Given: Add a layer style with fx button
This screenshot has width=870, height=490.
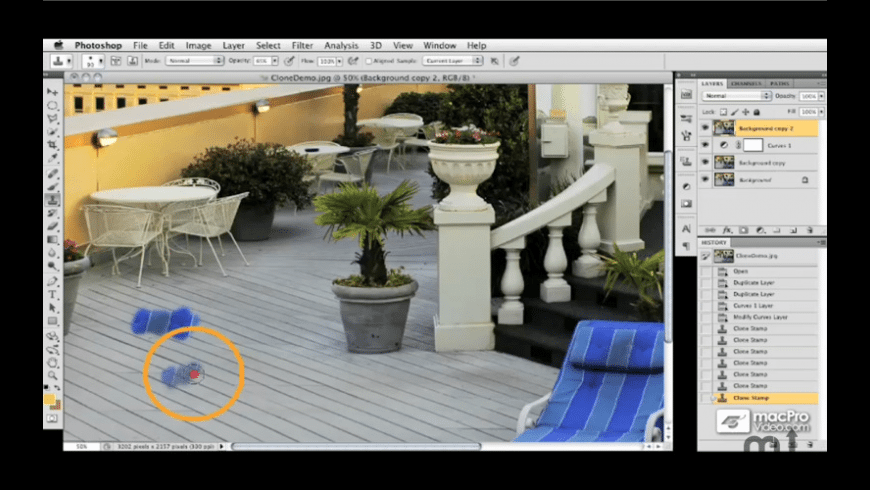Looking at the screenshot, I should [726, 230].
